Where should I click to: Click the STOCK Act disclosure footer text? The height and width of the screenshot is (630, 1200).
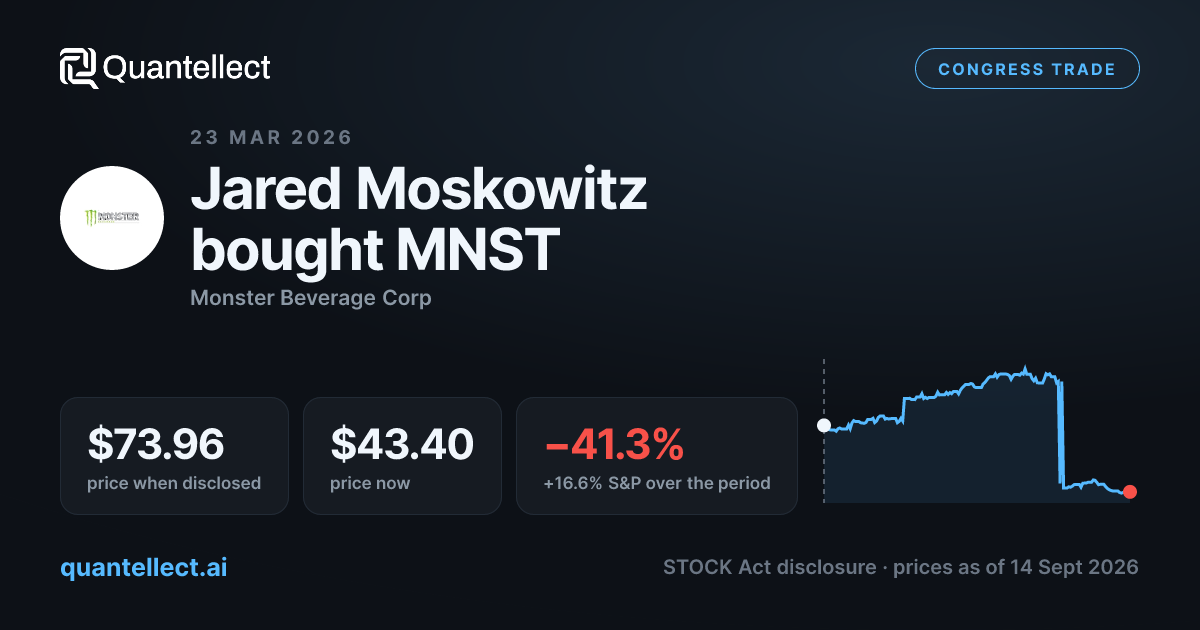coord(900,567)
